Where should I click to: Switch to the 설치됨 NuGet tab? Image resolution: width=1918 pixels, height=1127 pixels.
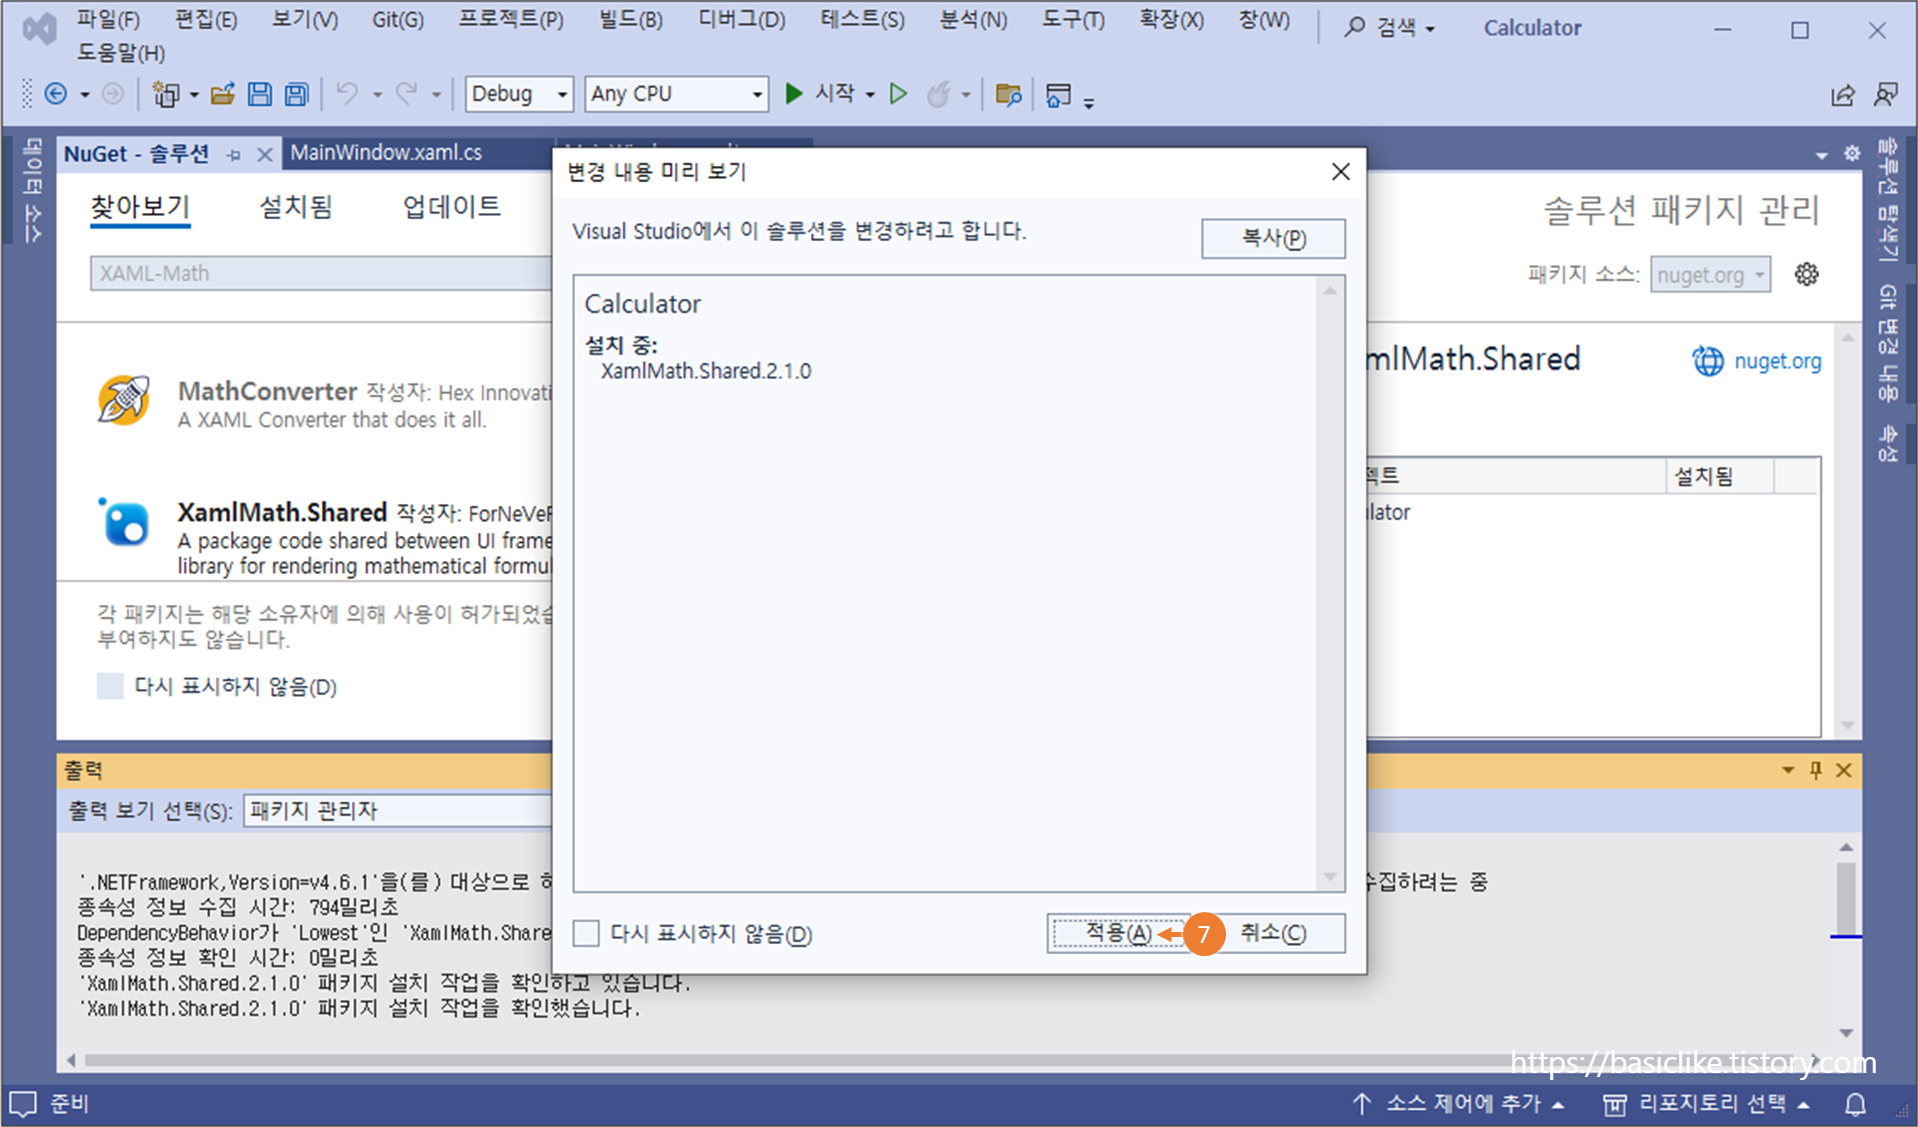click(x=296, y=207)
